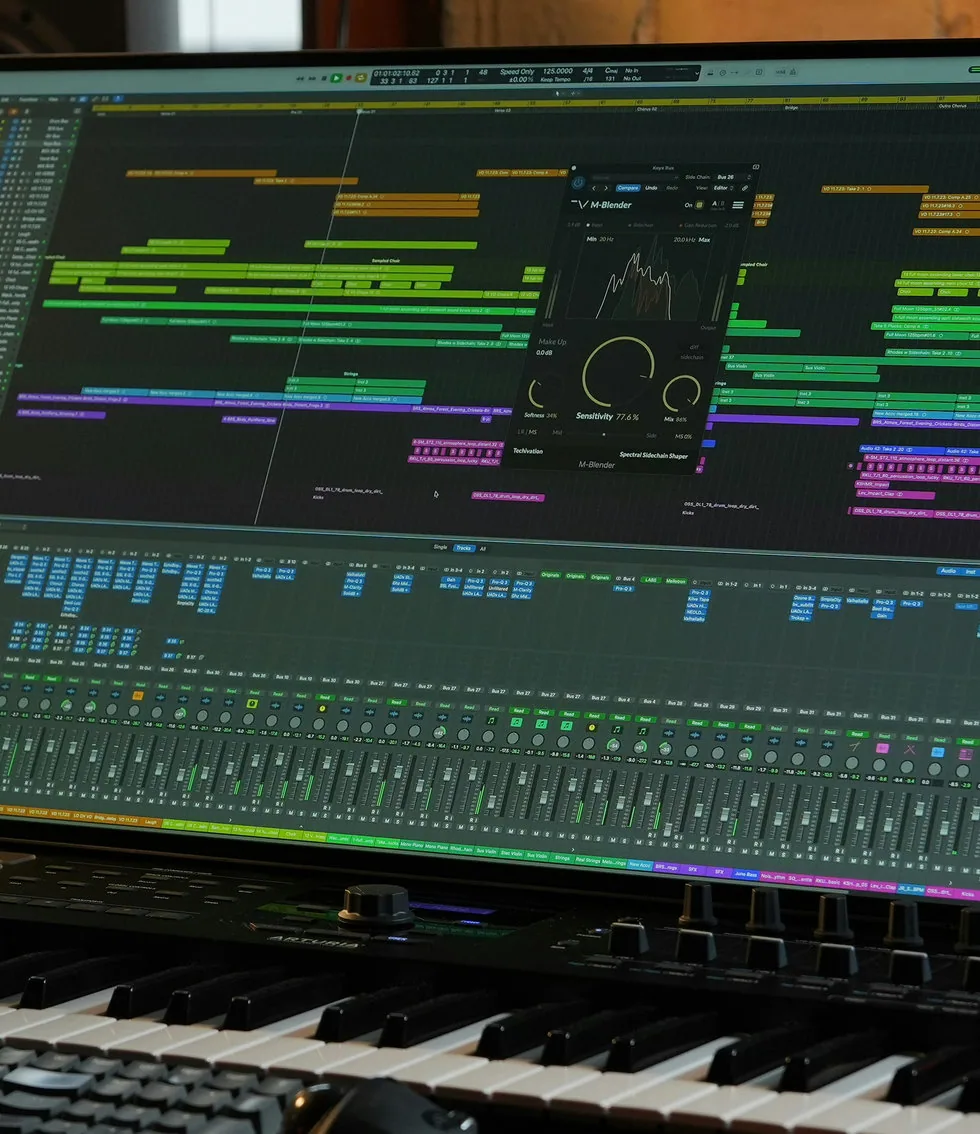Click the red Record button in transport

pos(349,77)
